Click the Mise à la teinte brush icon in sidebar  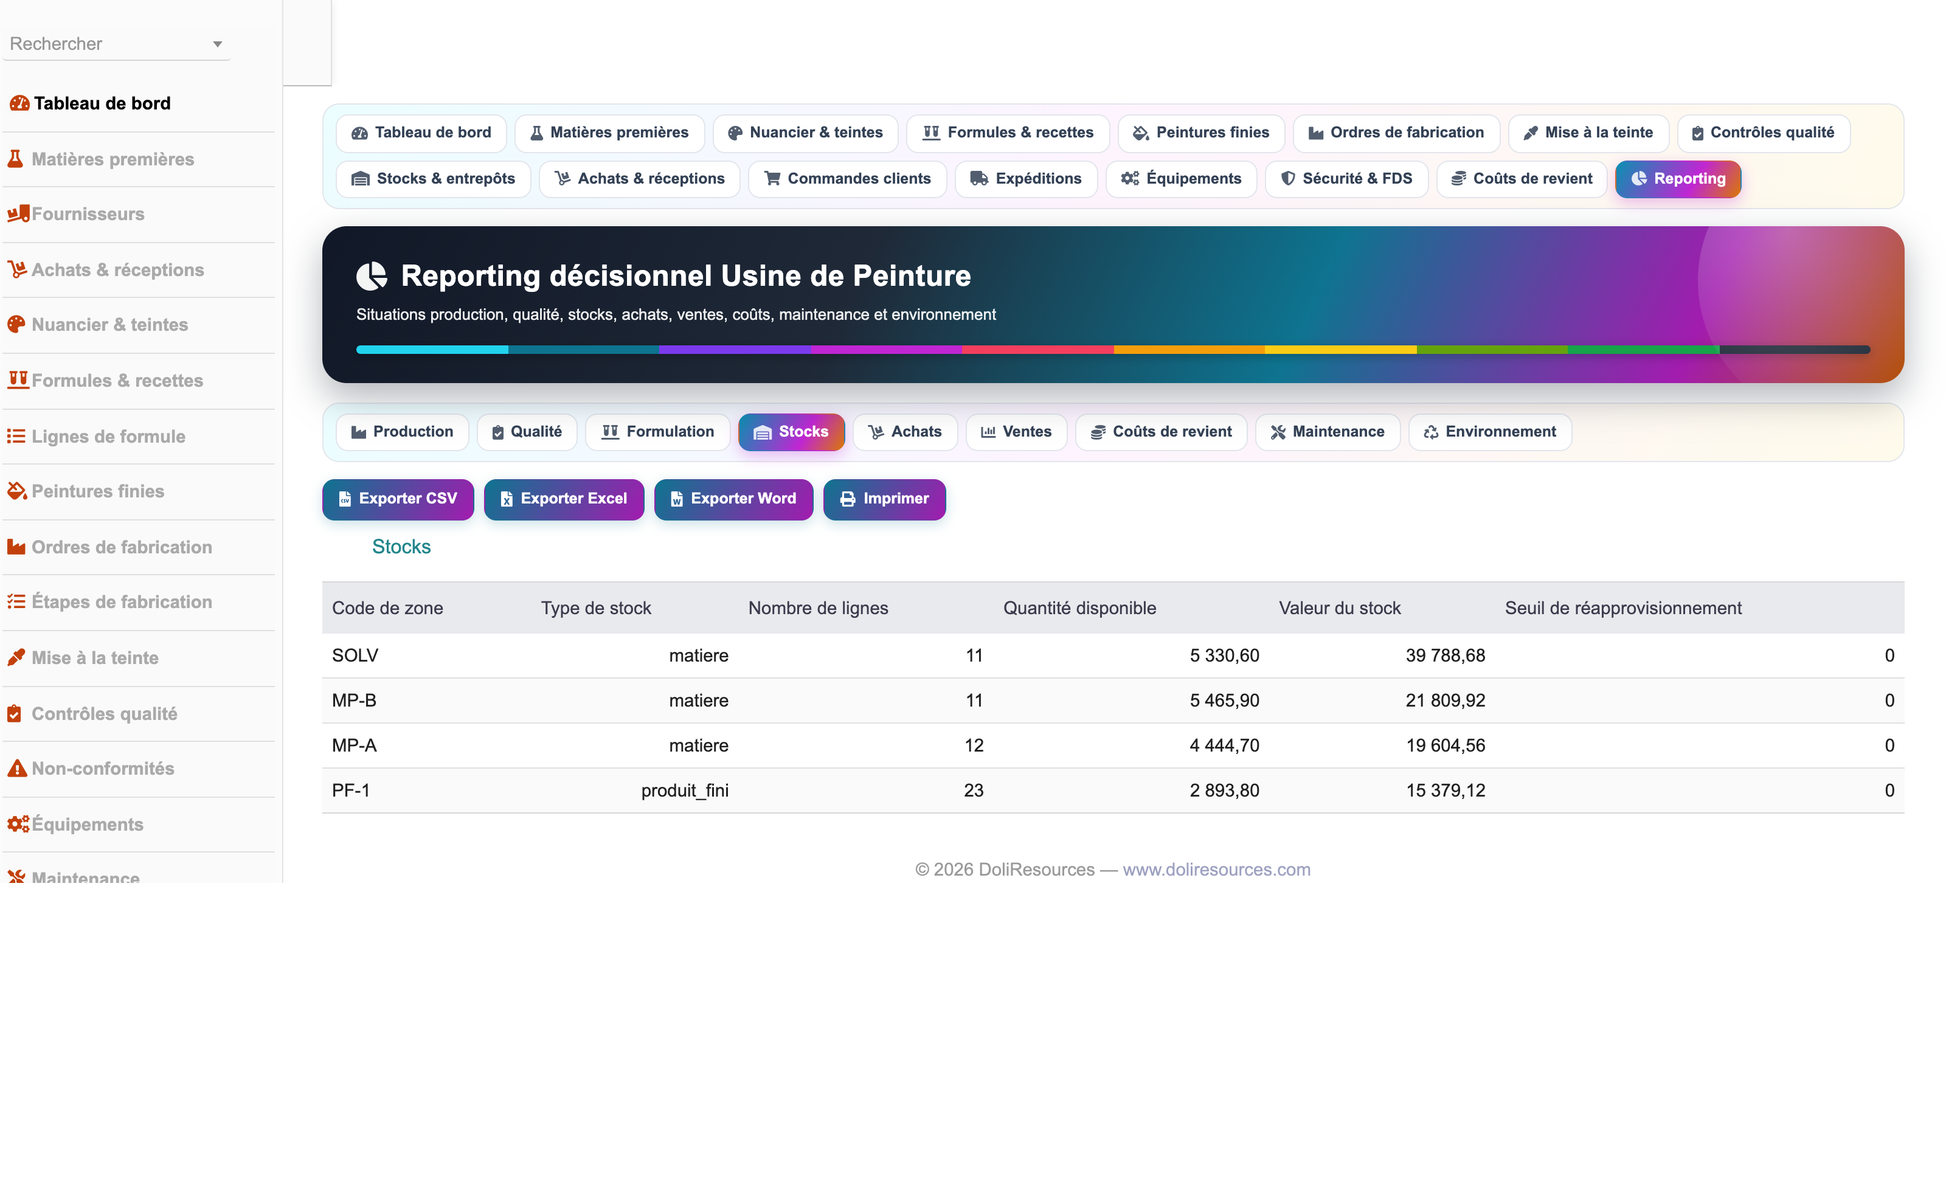tap(16, 658)
